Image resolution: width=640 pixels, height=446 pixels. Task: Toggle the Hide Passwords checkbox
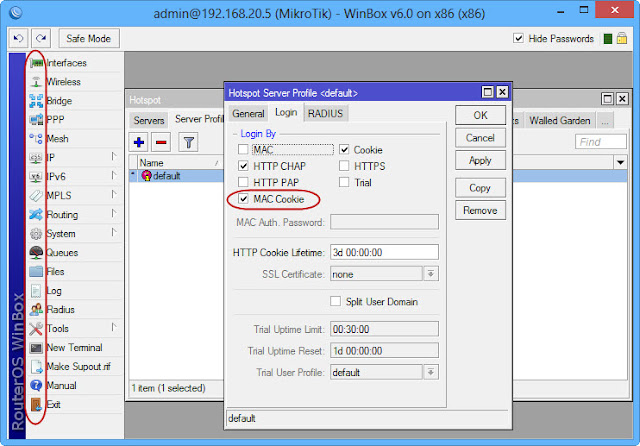pyautogui.click(x=518, y=38)
